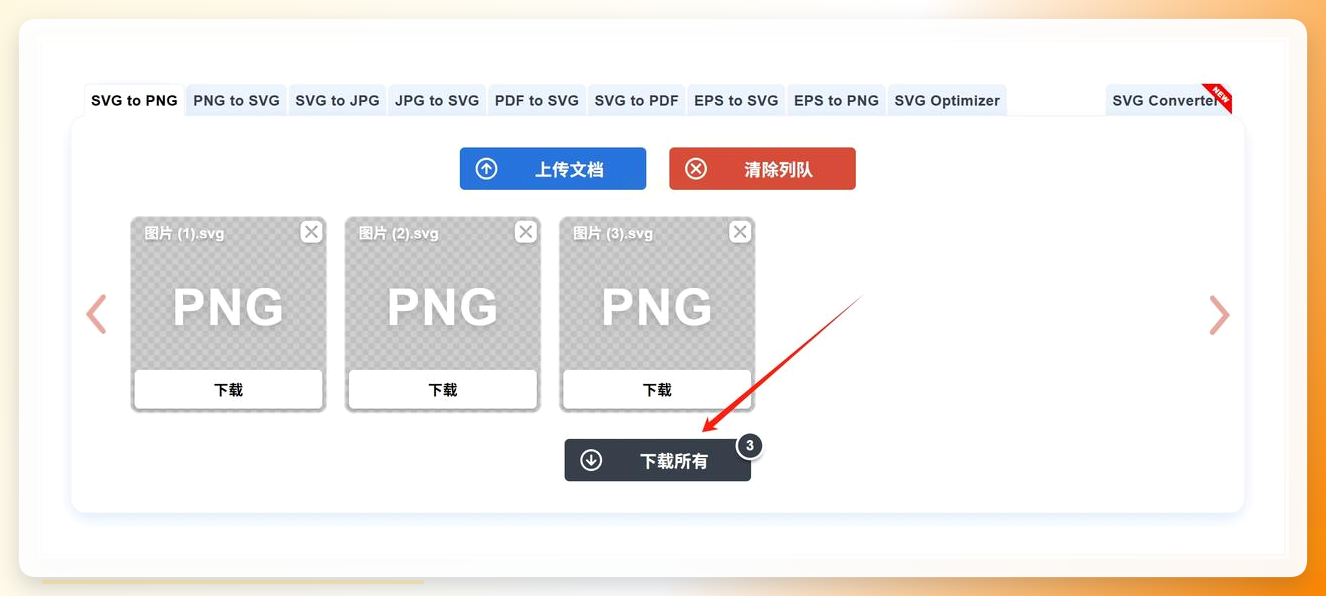The image size is (1326, 596).
Task: Remove 图片 (2).svg with its X button
Action: point(526,232)
